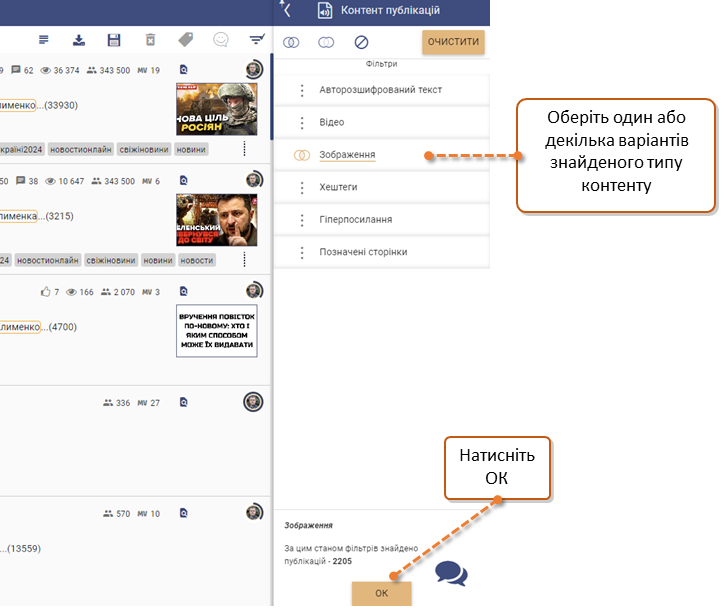This screenshot has width=727, height=608.
Task: Select Авторозшифрований текст filter
Action: (x=380, y=90)
